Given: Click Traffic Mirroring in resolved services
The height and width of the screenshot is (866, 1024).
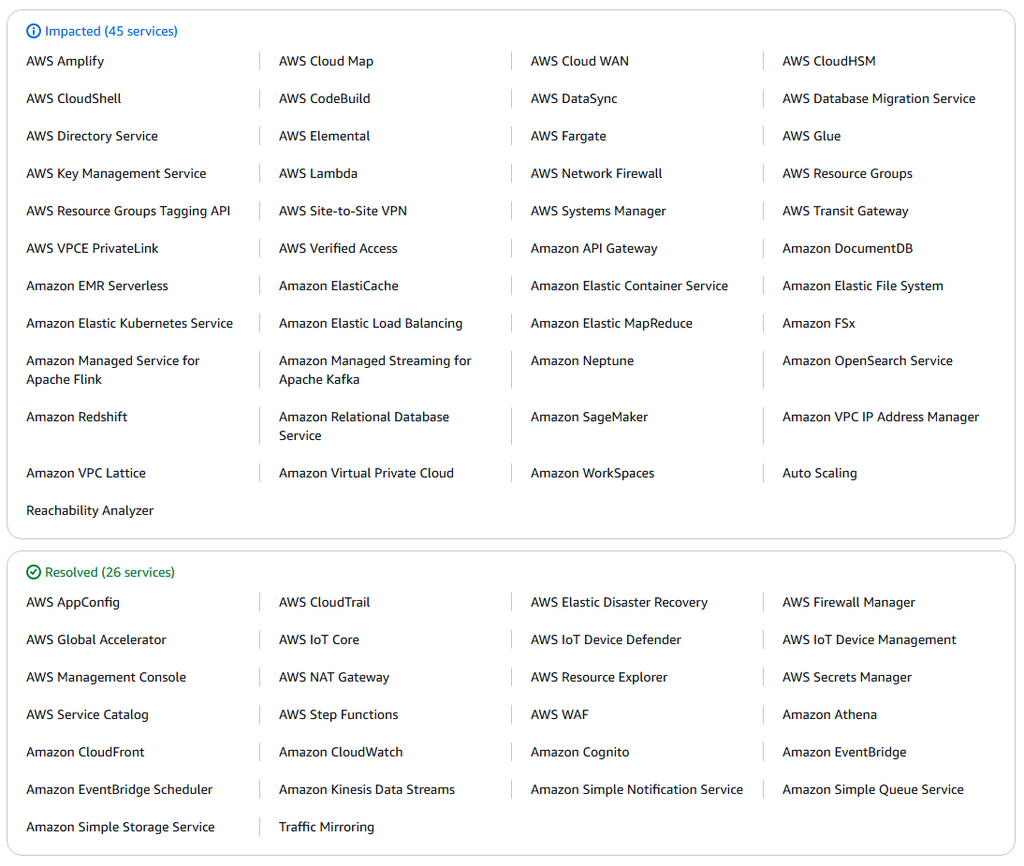Looking at the screenshot, I should coord(326,828).
